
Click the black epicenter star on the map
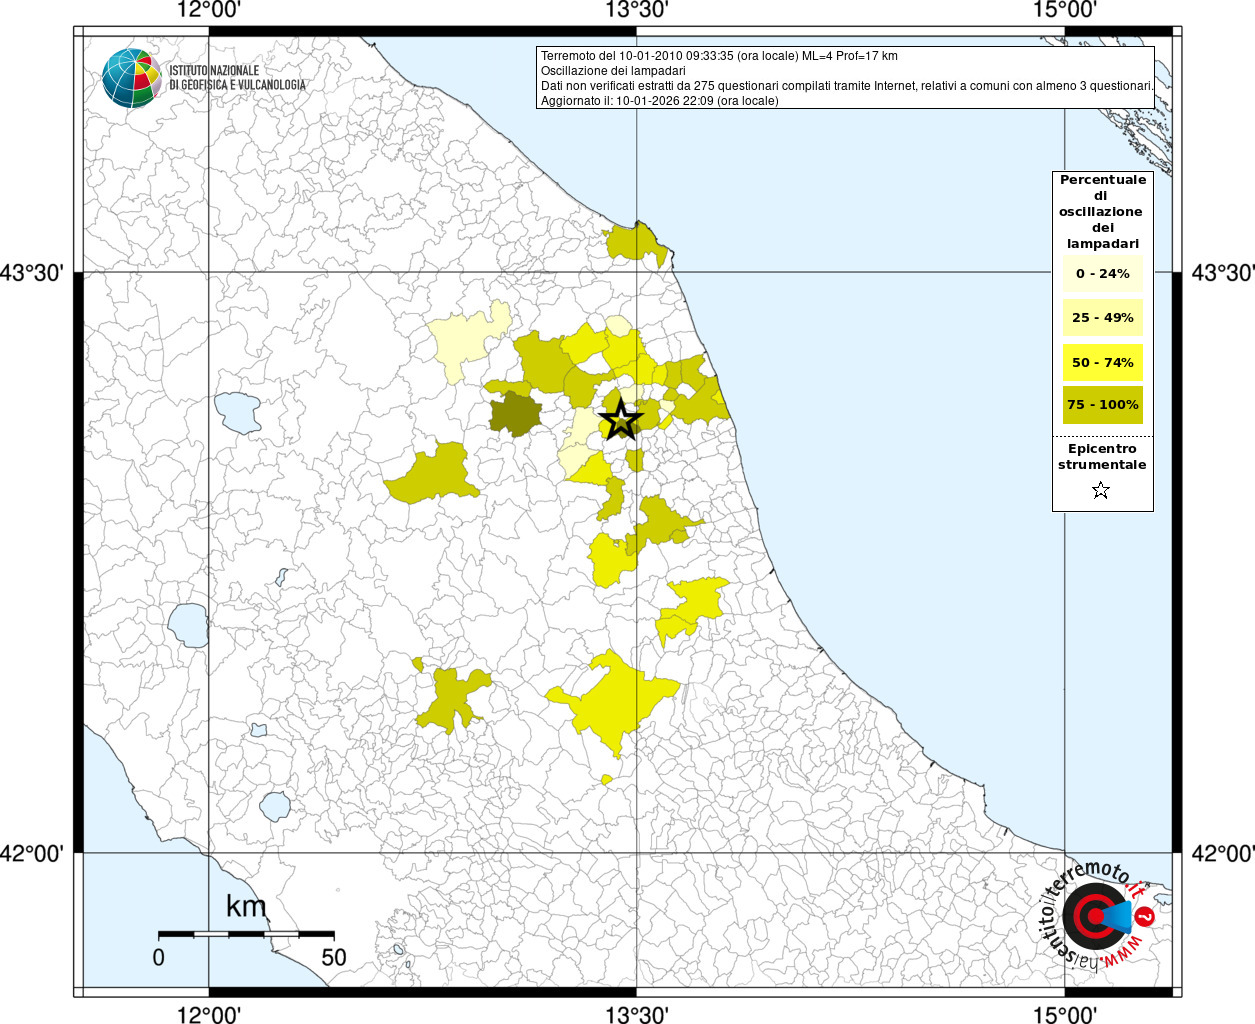(621, 419)
